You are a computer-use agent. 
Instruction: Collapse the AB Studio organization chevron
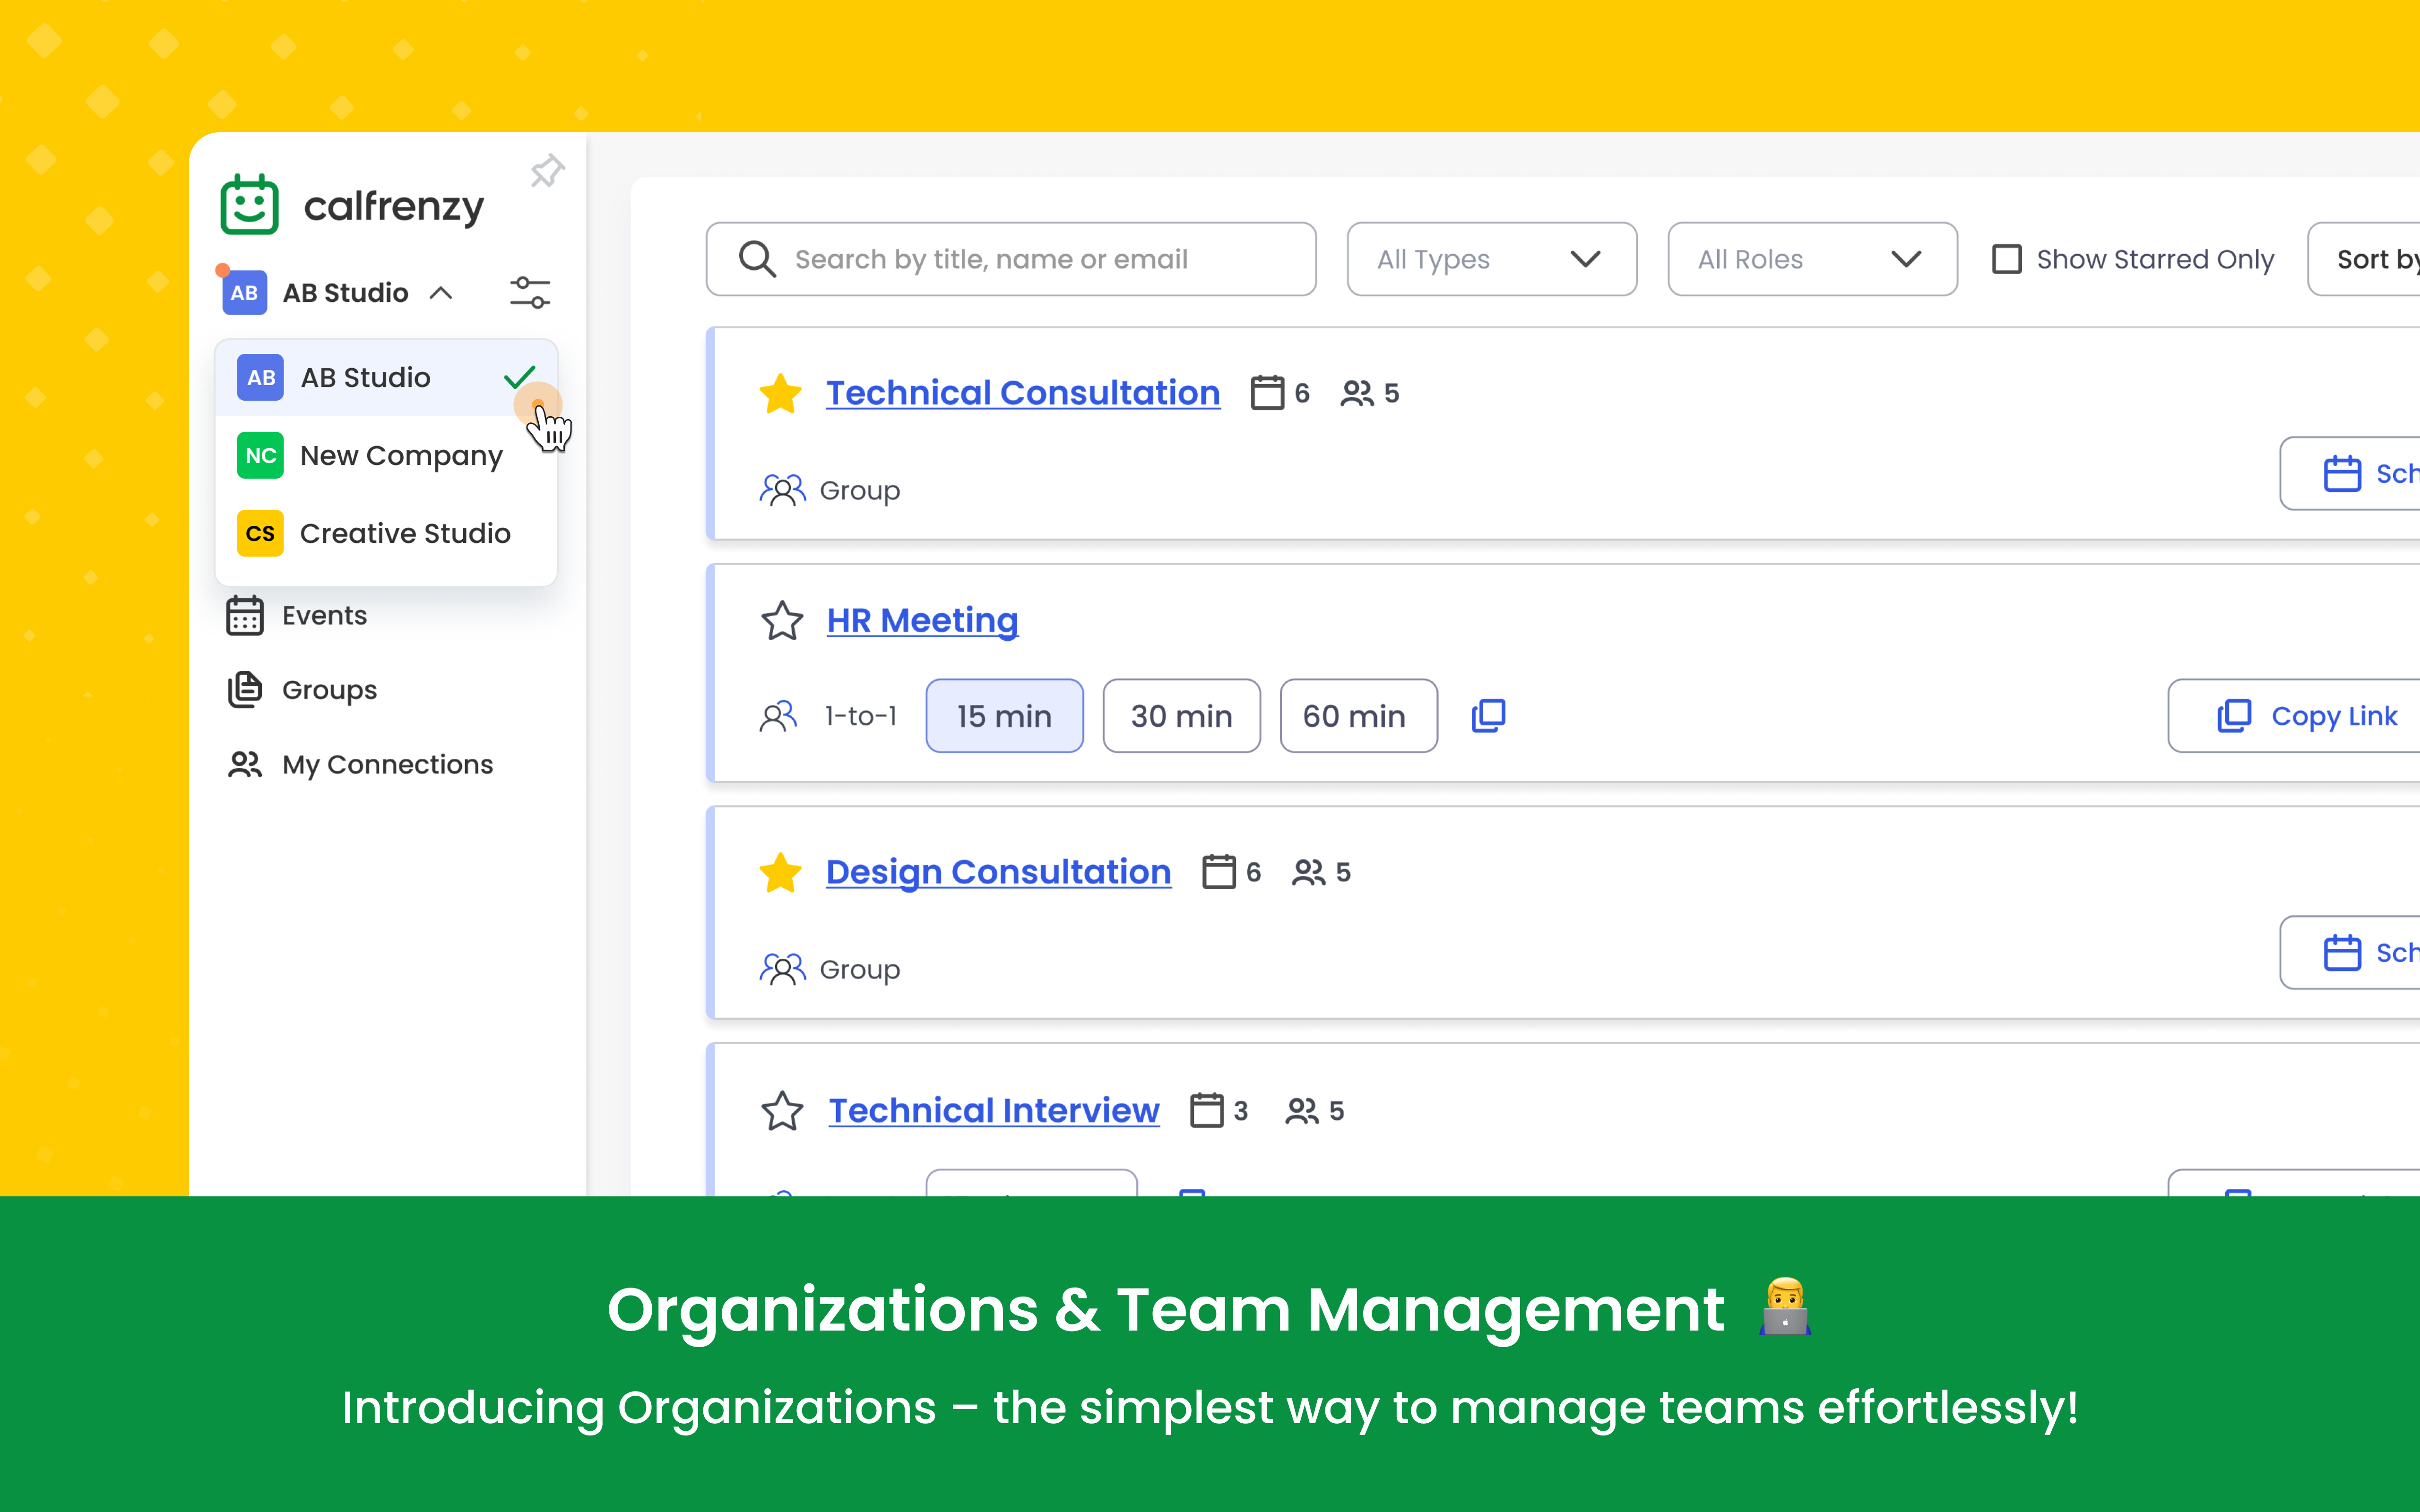tap(441, 292)
